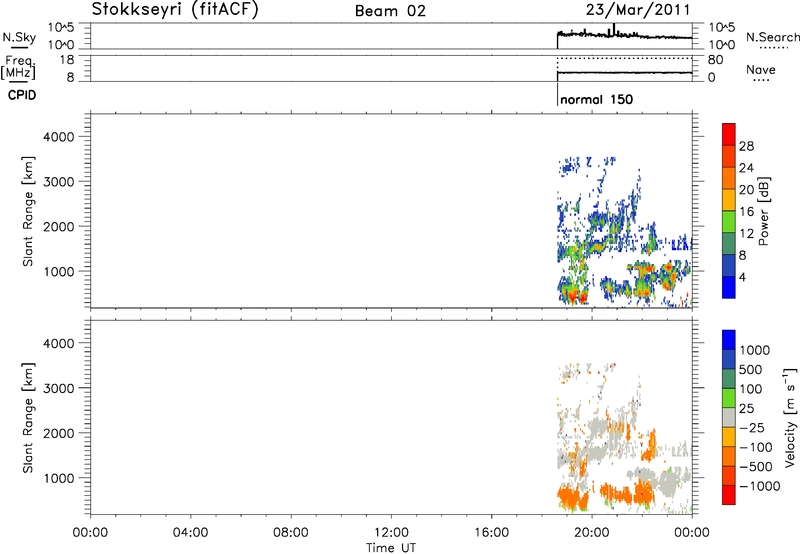
Task: Click 'Slant Range [km]' label of power panel
Action: click(28, 211)
